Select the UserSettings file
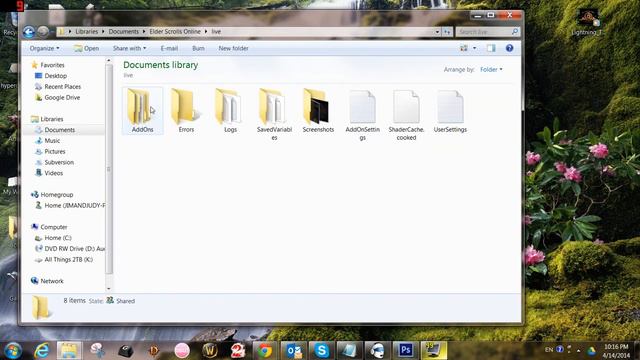This screenshot has height=360, width=640. pos(450,110)
